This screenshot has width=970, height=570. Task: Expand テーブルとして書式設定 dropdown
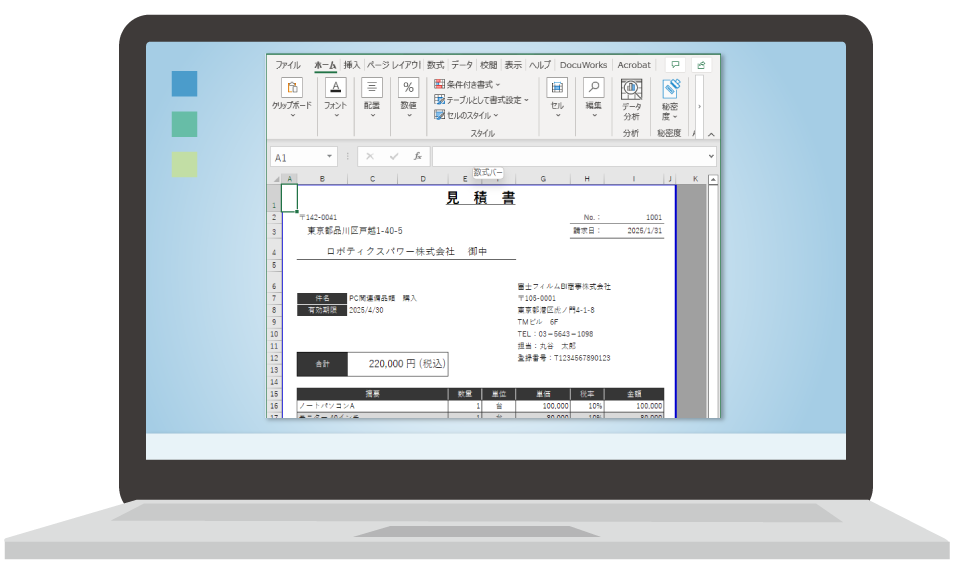pos(481,100)
